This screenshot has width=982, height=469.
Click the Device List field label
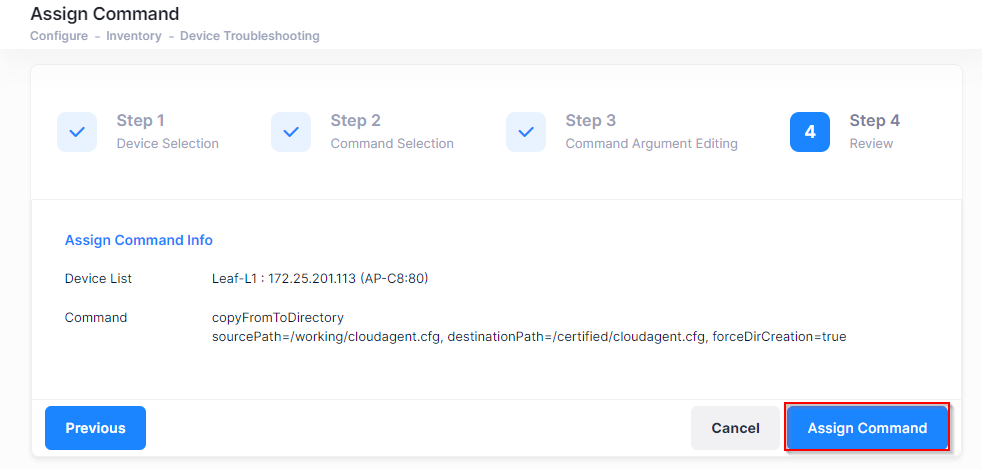(98, 278)
